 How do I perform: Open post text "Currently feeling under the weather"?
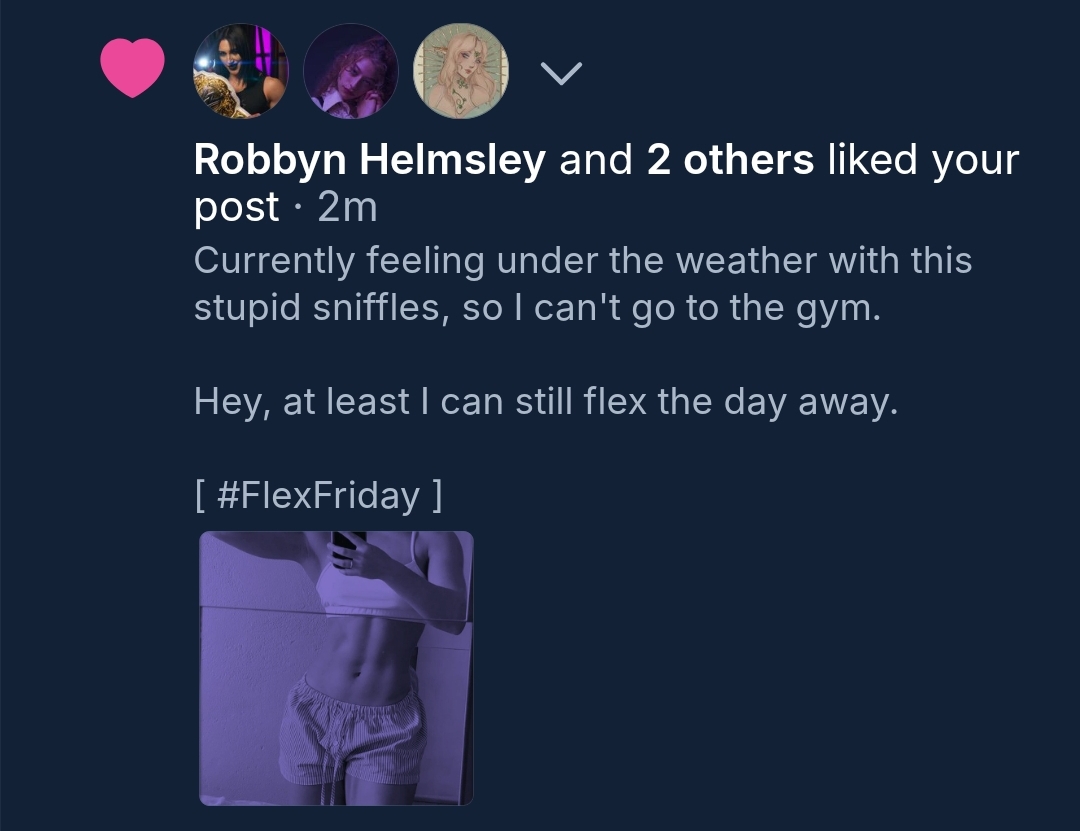point(582,260)
